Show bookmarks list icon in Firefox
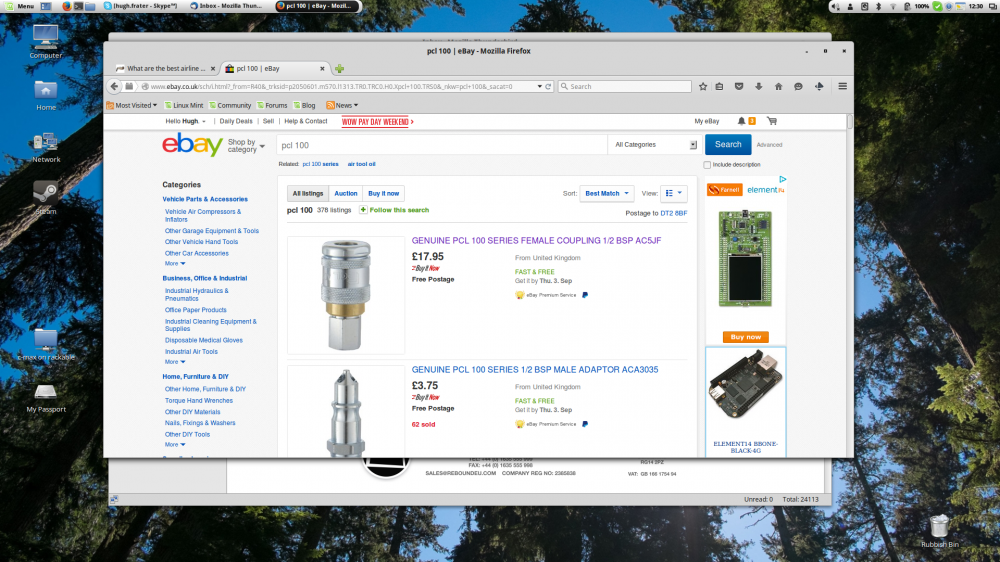Image resolution: width=1000 pixels, height=562 pixels. (x=719, y=86)
